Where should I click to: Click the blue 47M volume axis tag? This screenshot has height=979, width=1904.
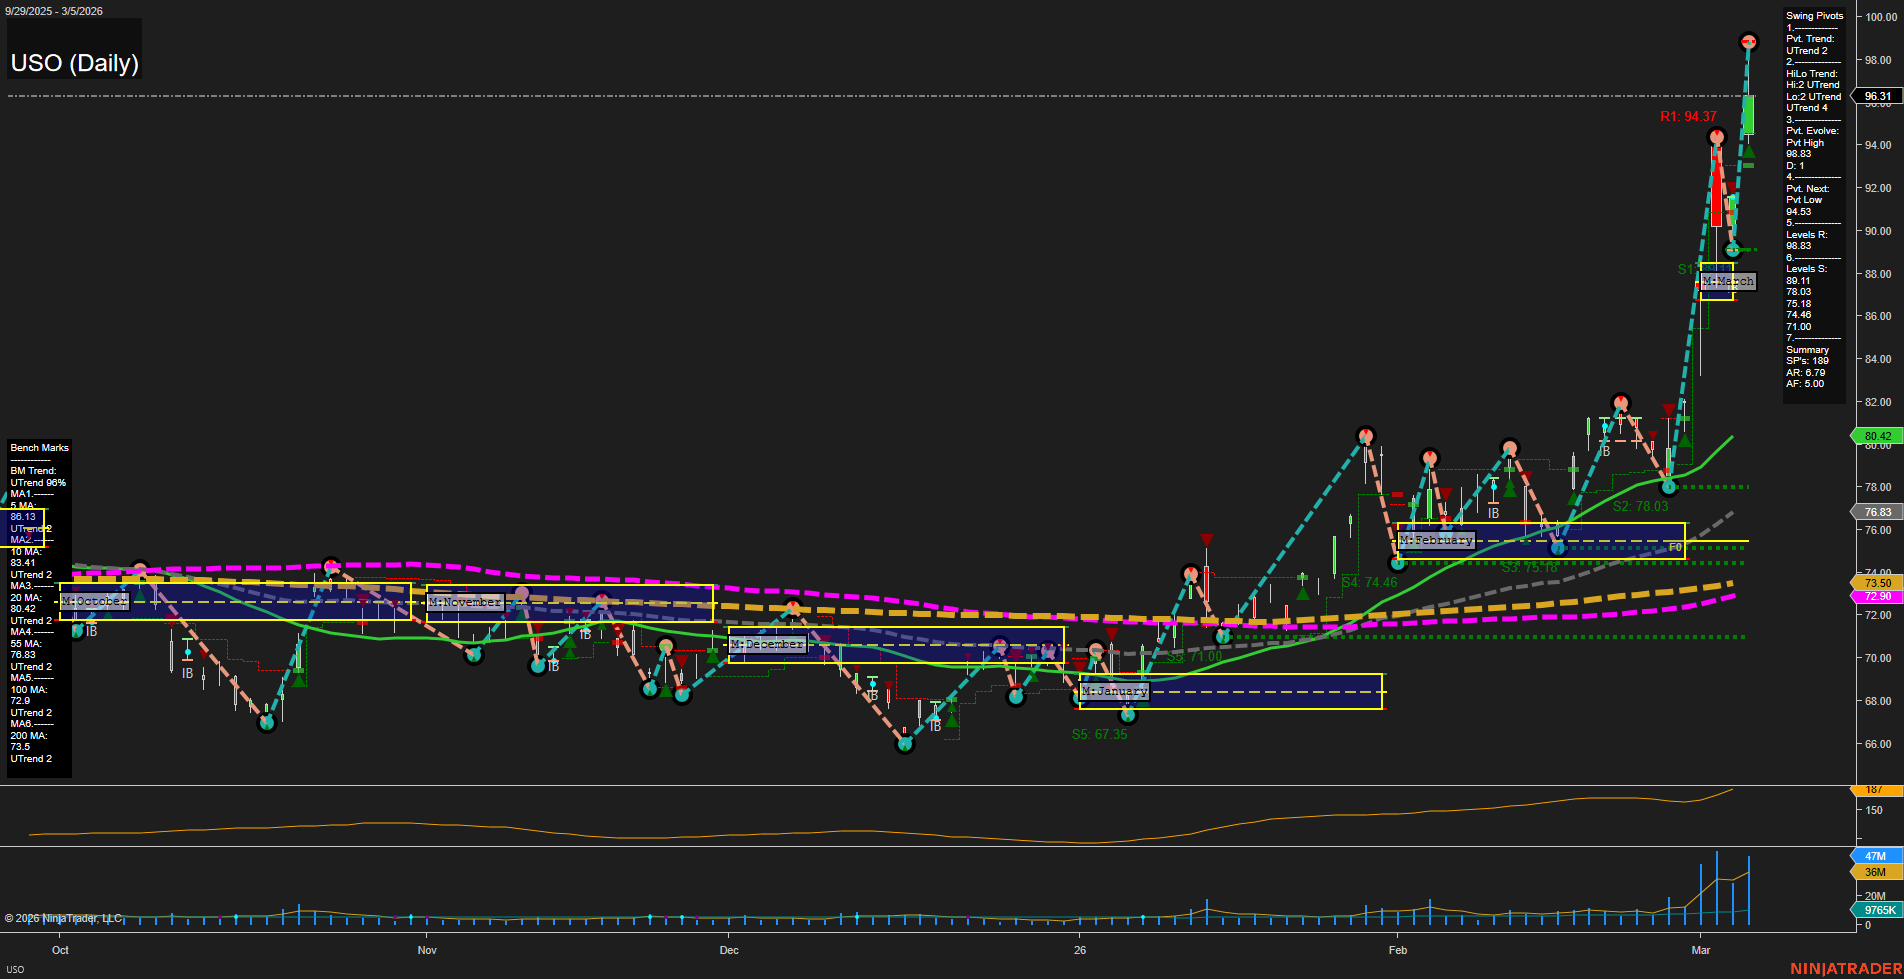coord(1875,856)
